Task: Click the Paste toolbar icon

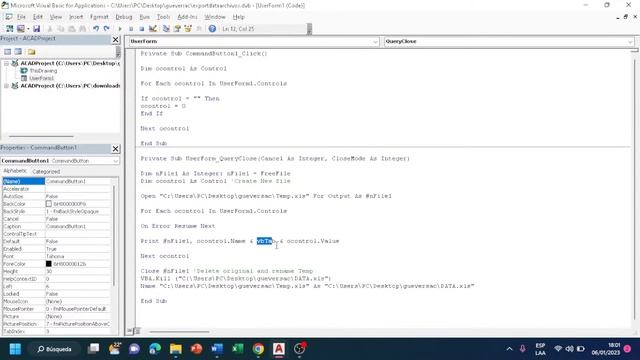Action: tap(71, 29)
